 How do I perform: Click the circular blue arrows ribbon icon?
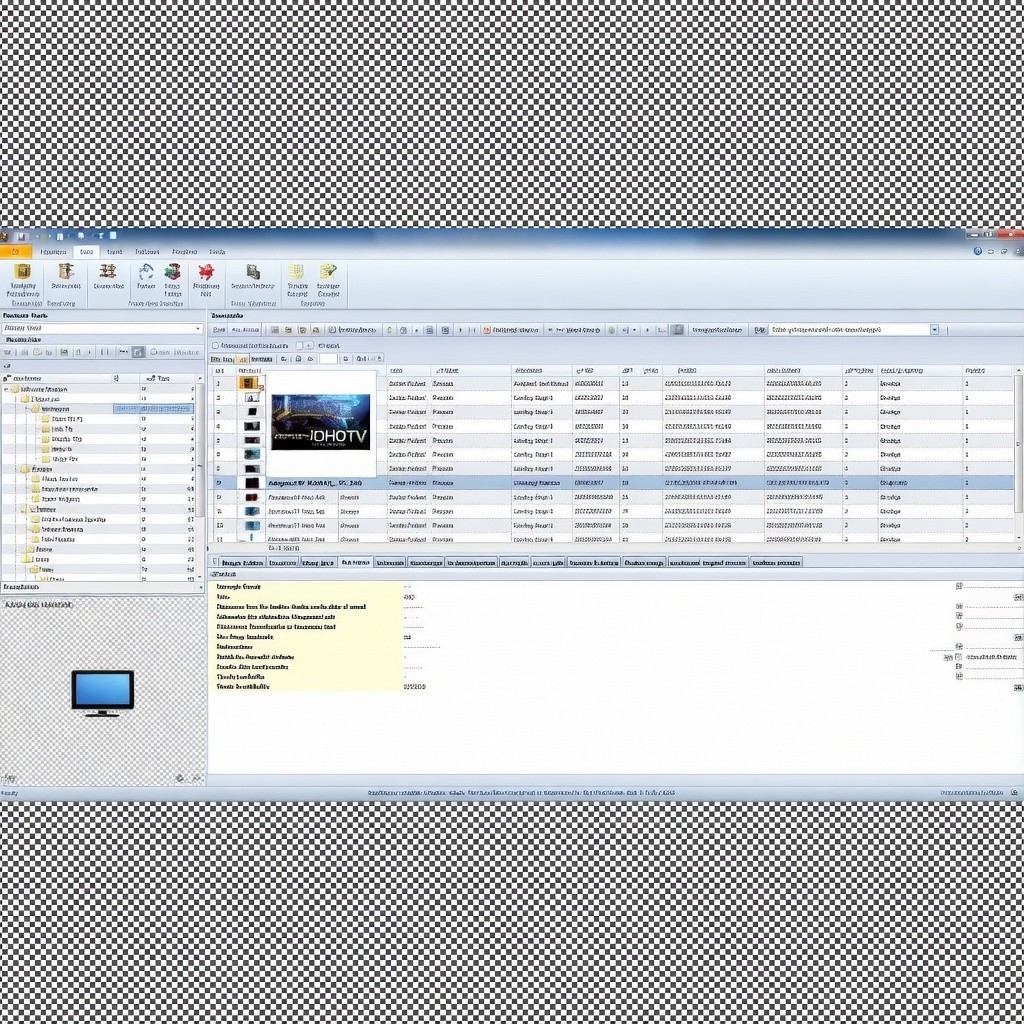146,272
